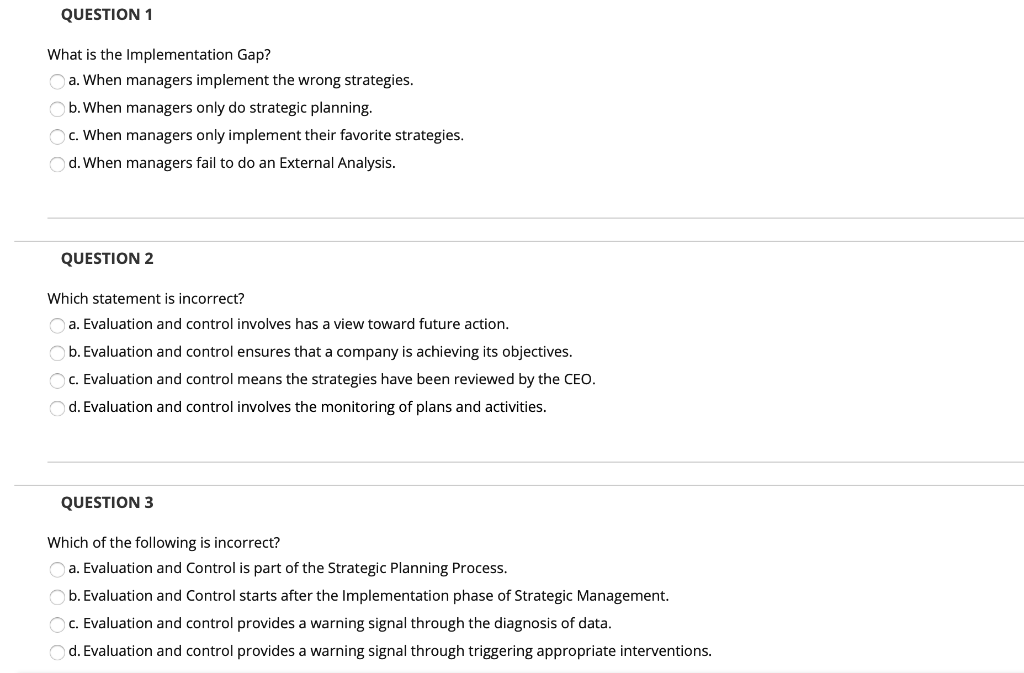Click answer text about External Analysis

(x=239, y=163)
